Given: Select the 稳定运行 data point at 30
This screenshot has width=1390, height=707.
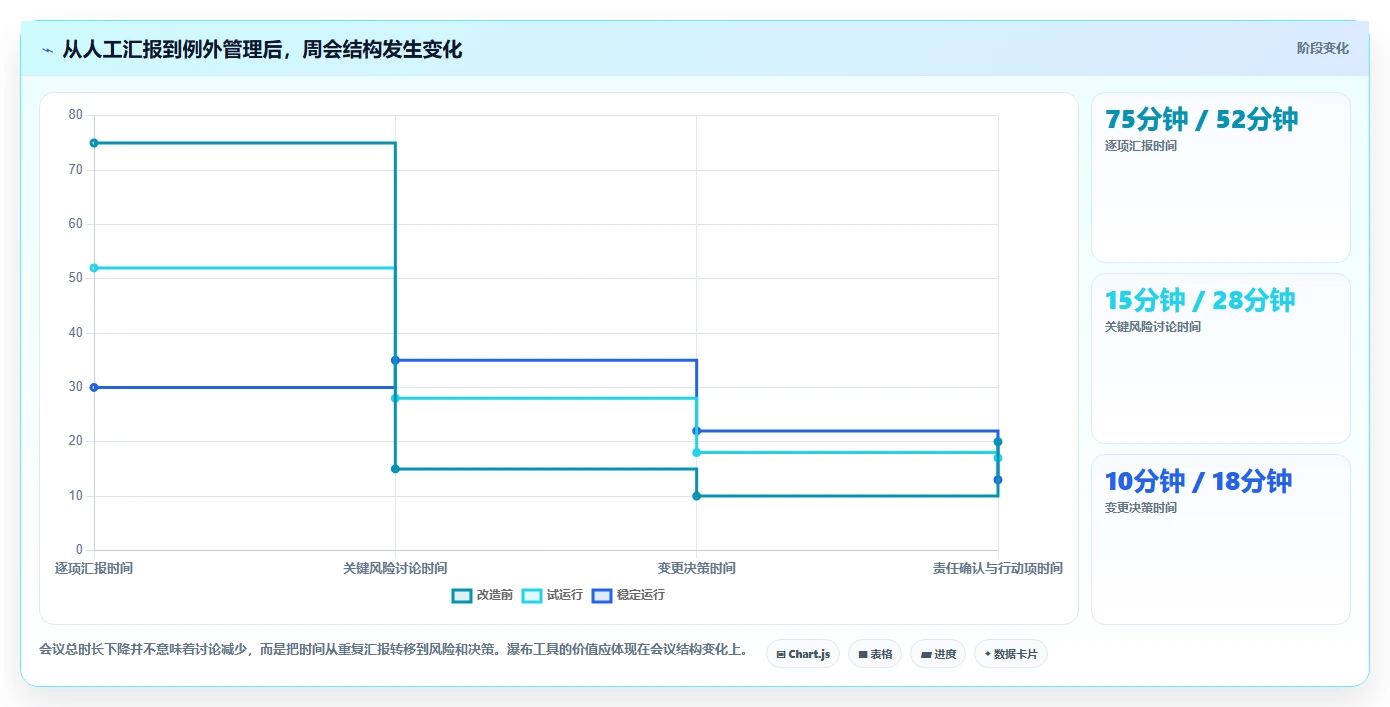Looking at the screenshot, I should point(94,387).
